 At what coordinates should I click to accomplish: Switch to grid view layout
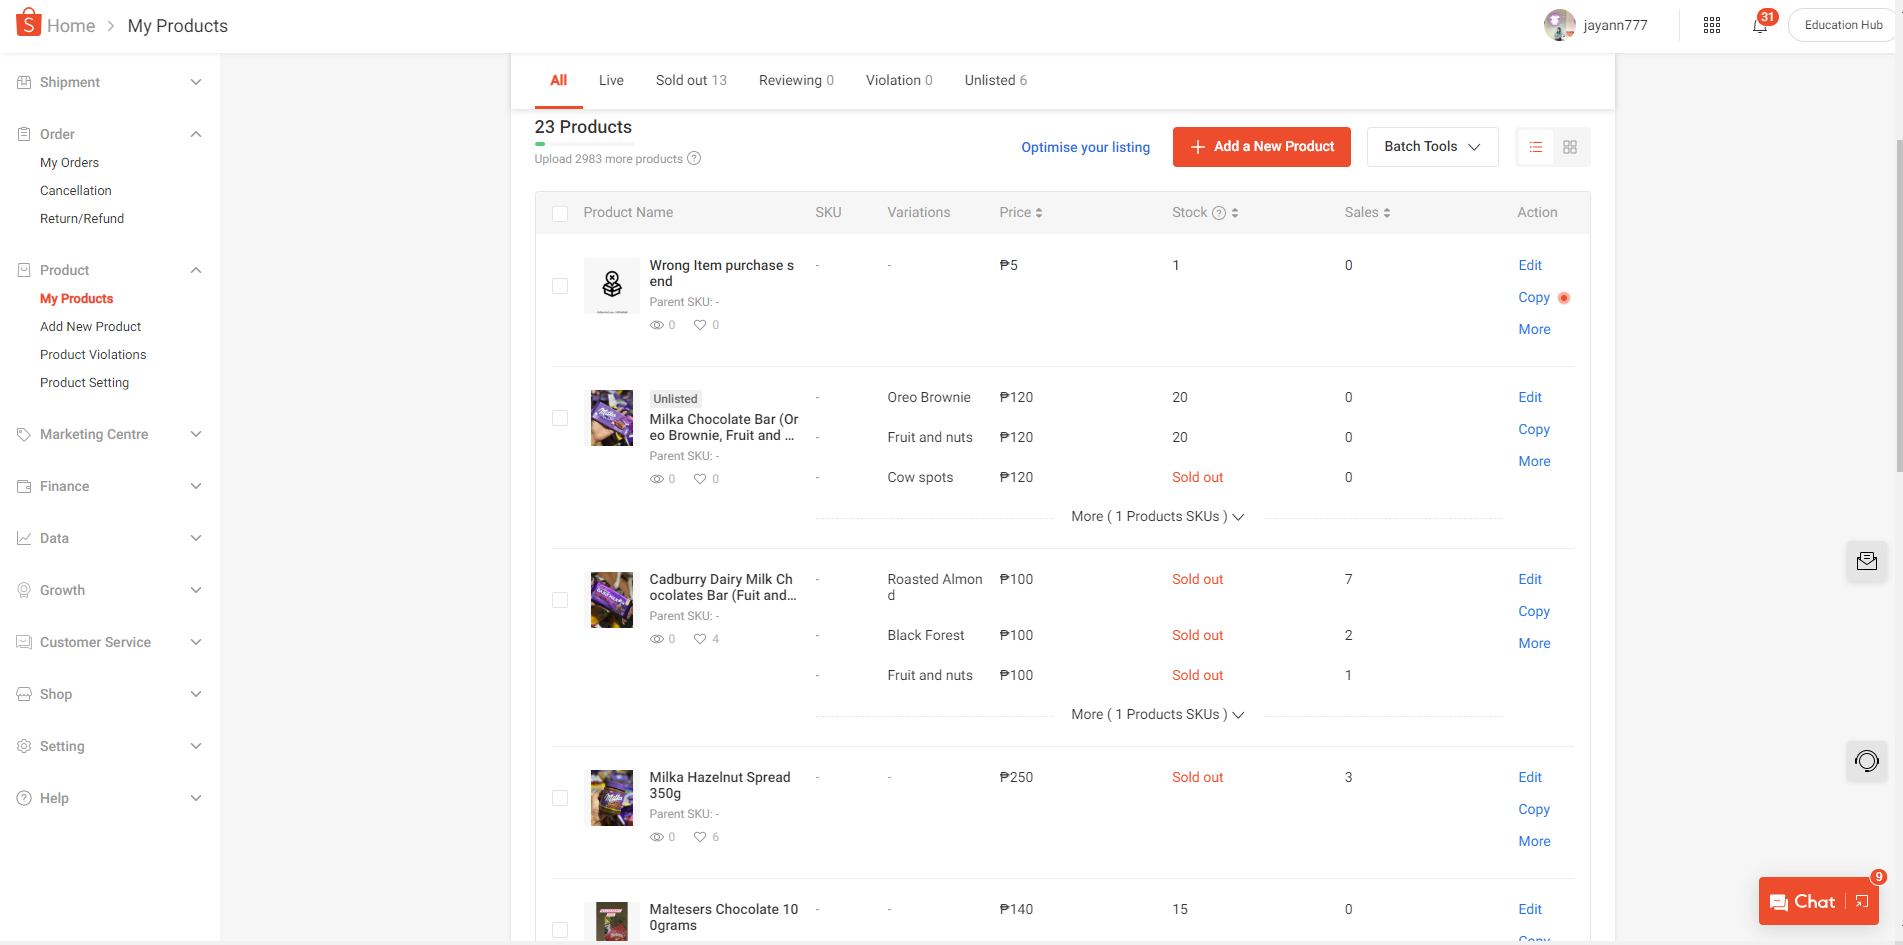tap(1570, 147)
